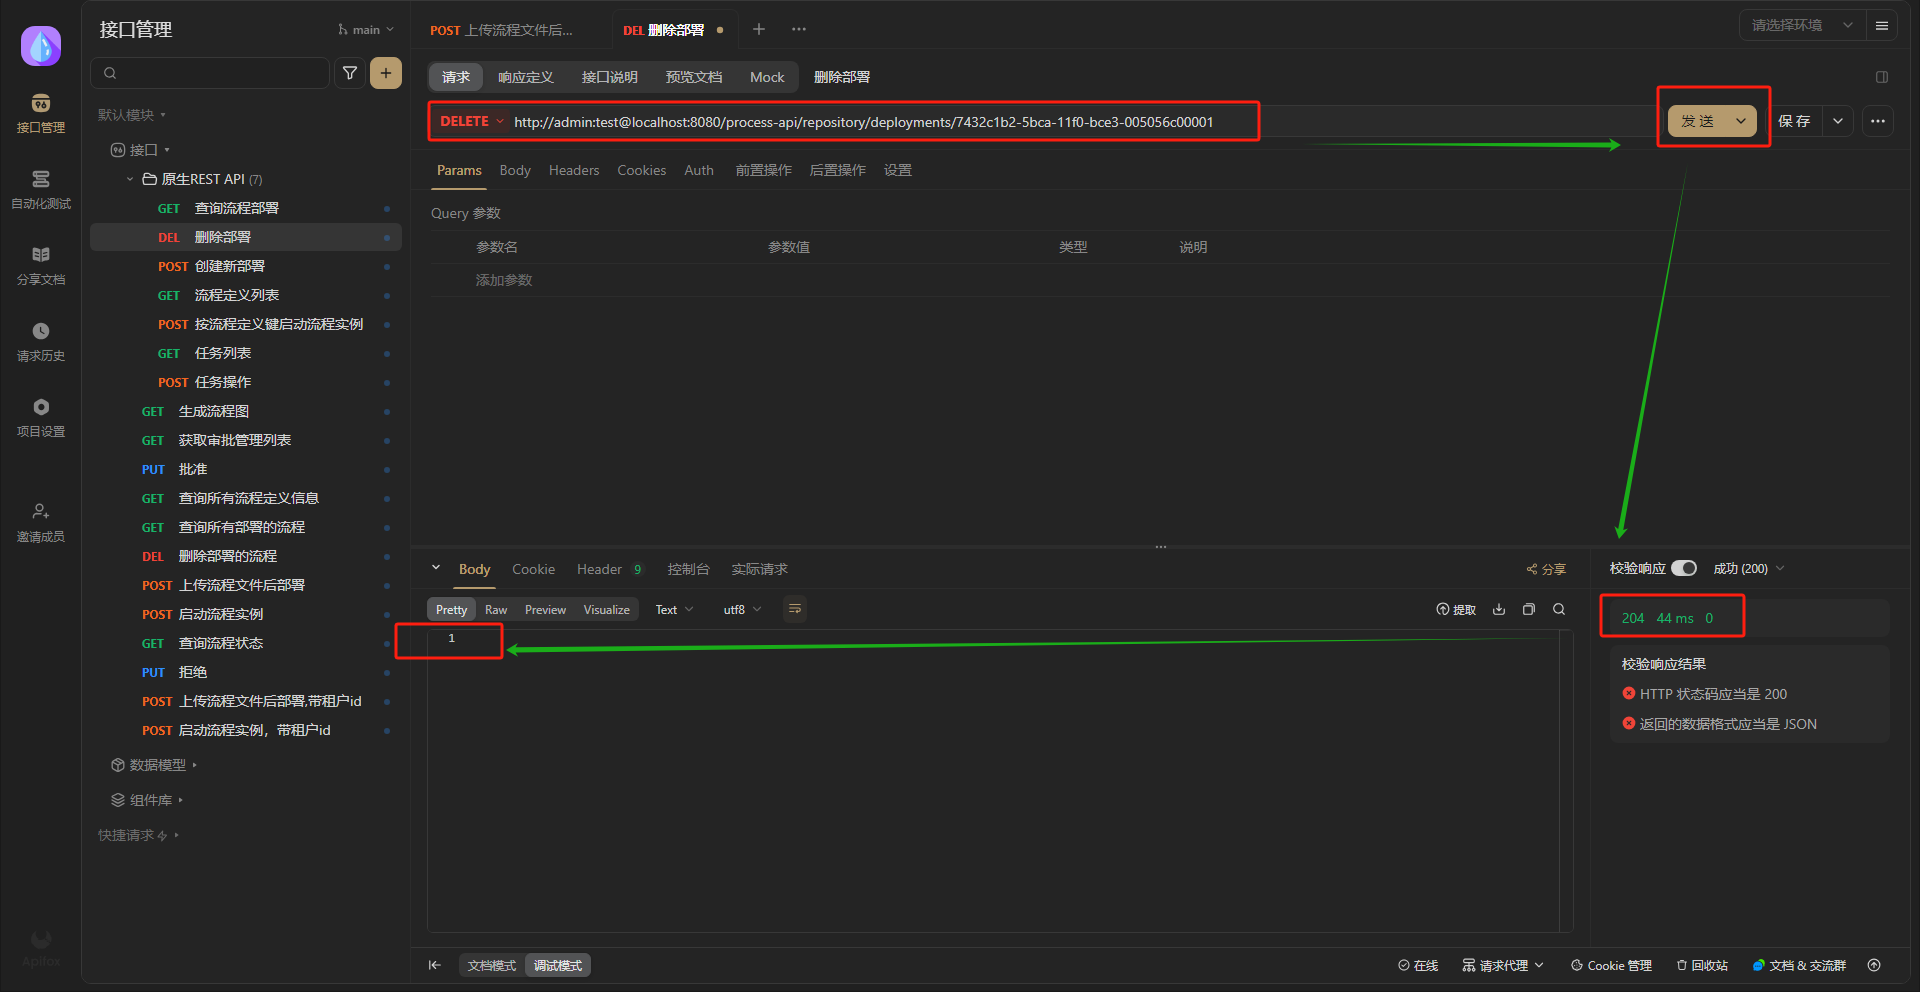Open the DELETE method dropdown

(472, 121)
